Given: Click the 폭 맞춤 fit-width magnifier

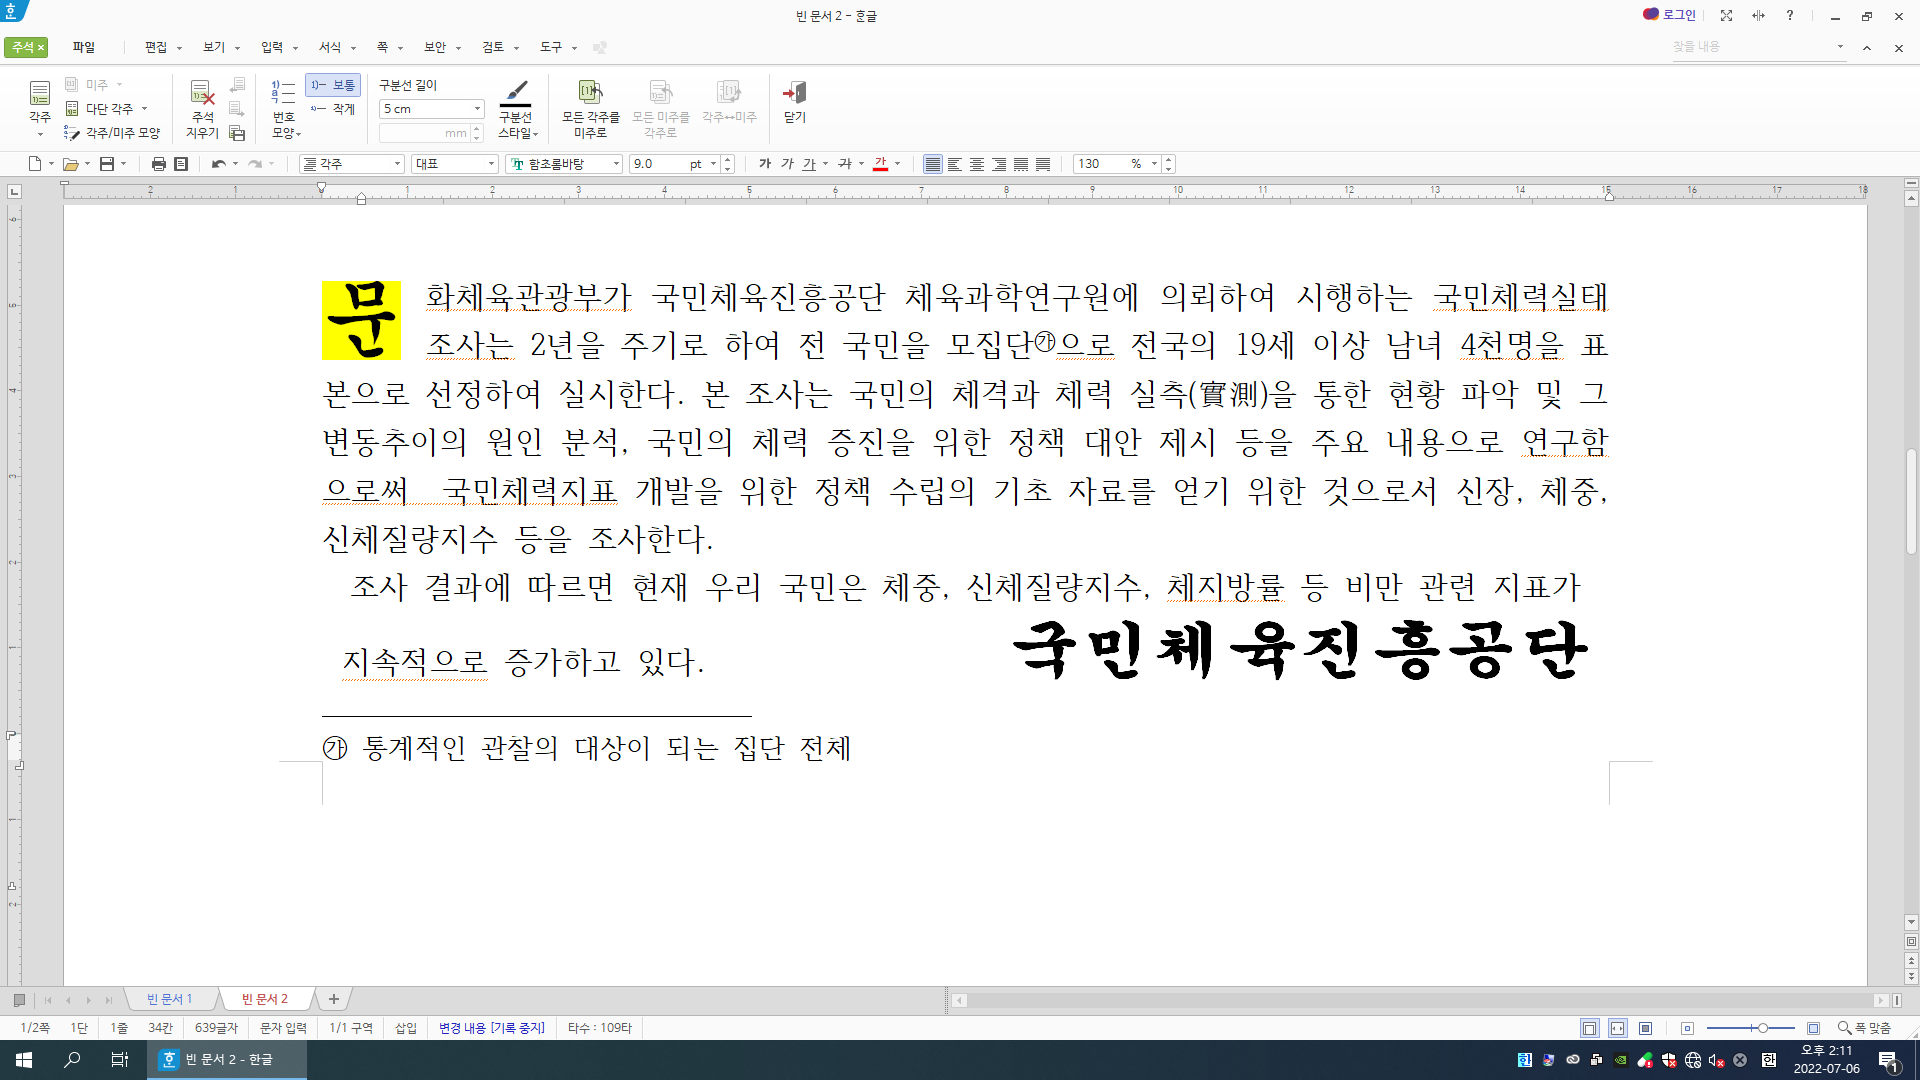Looking at the screenshot, I should 1864,1028.
